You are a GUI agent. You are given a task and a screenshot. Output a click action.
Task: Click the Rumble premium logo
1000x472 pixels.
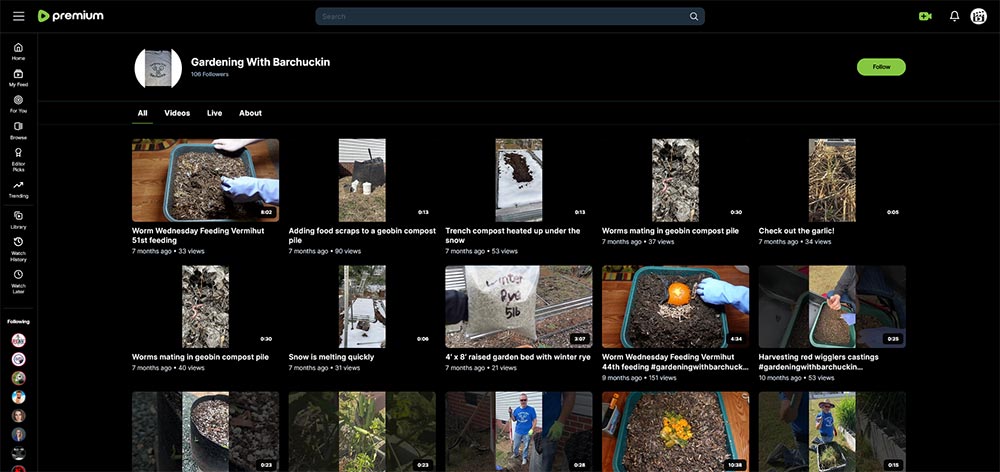click(x=70, y=16)
